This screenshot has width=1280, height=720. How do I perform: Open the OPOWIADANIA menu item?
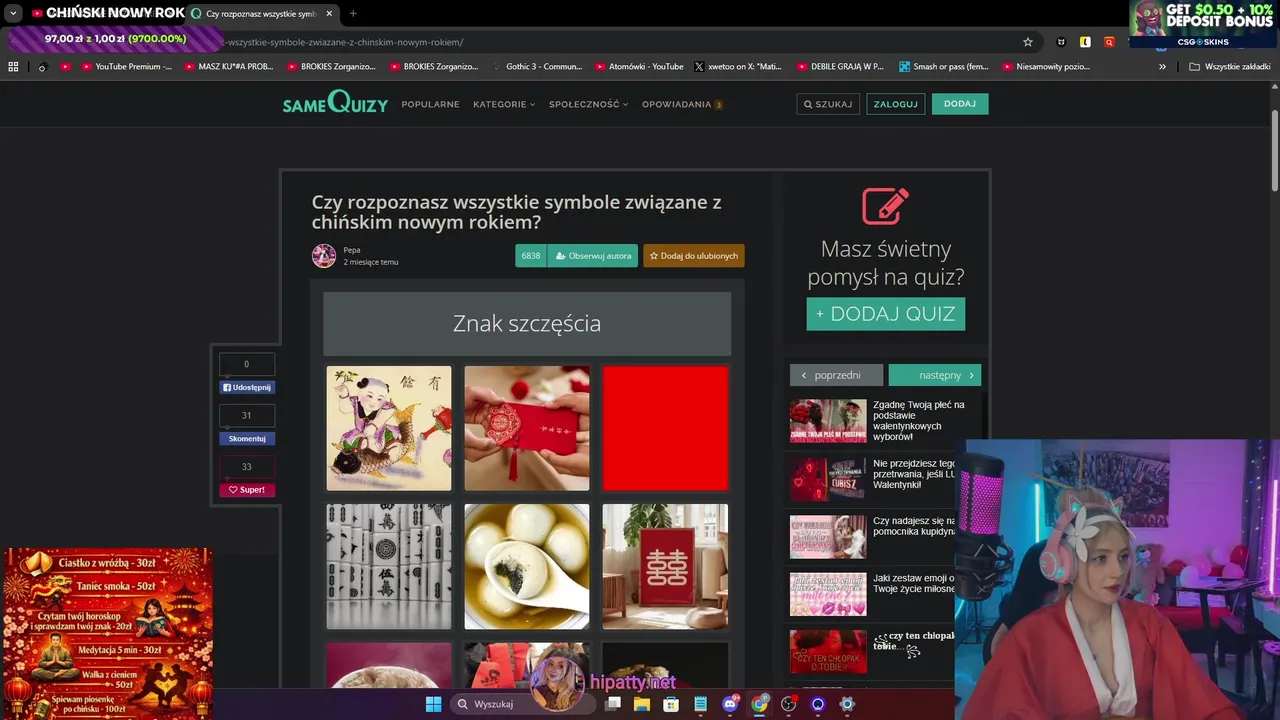point(682,104)
